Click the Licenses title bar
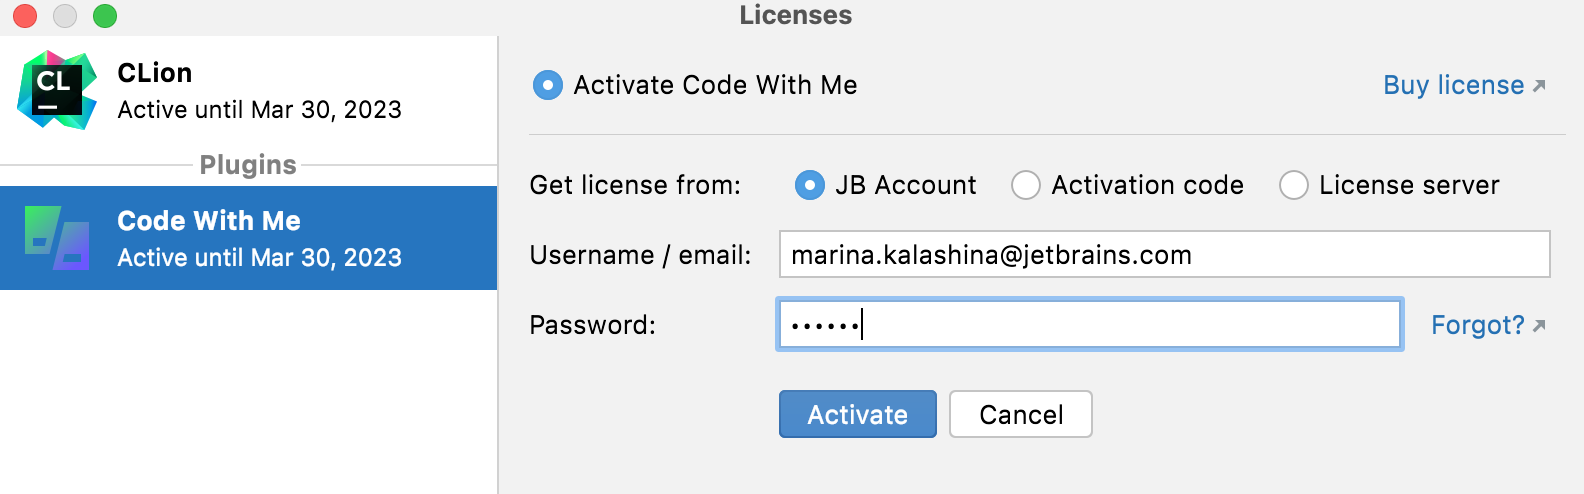1584x494 pixels. point(795,15)
